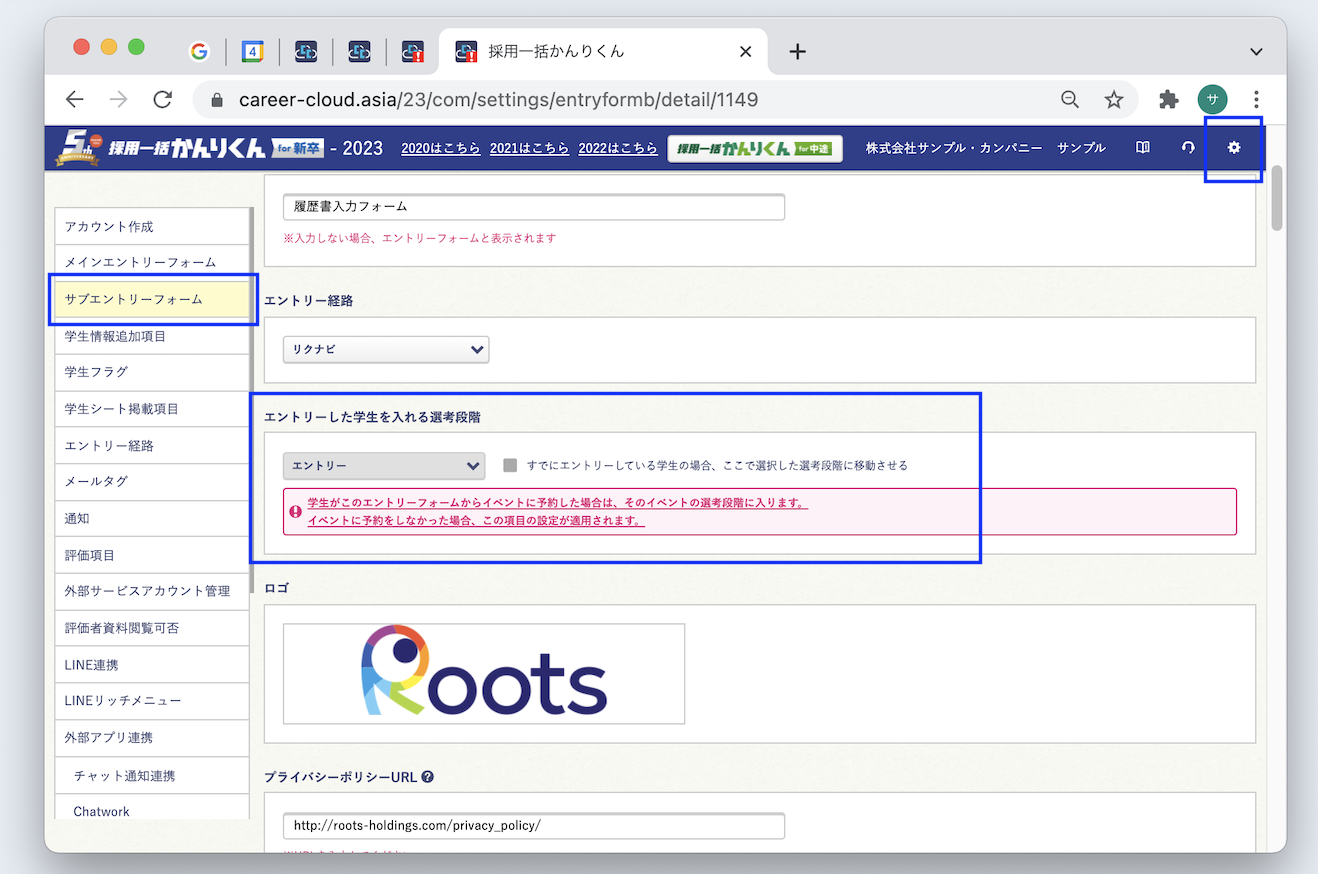Viewport: 1318px width, 874px height.
Task: Select メインエントリーフォーム in the sidebar
Action: pyautogui.click(x=140, y=262)
